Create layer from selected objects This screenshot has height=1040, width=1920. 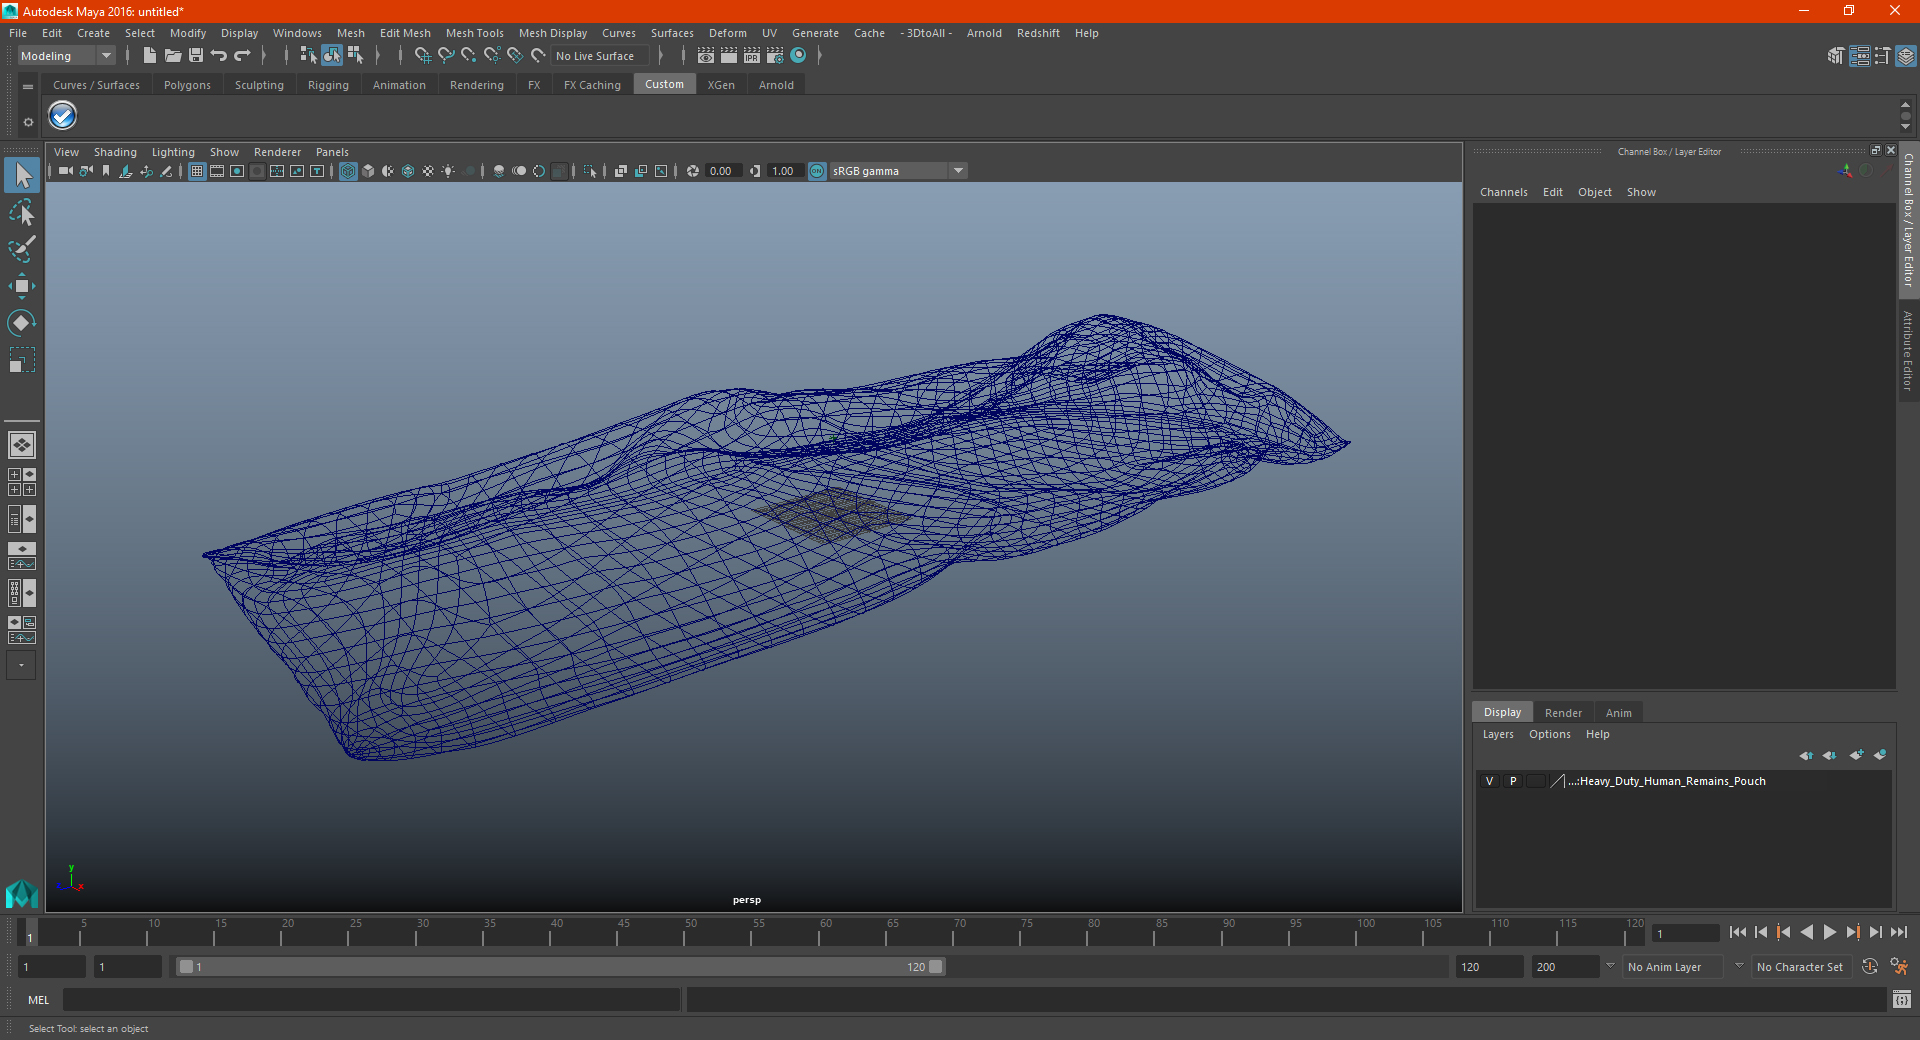click(1880, 755)
